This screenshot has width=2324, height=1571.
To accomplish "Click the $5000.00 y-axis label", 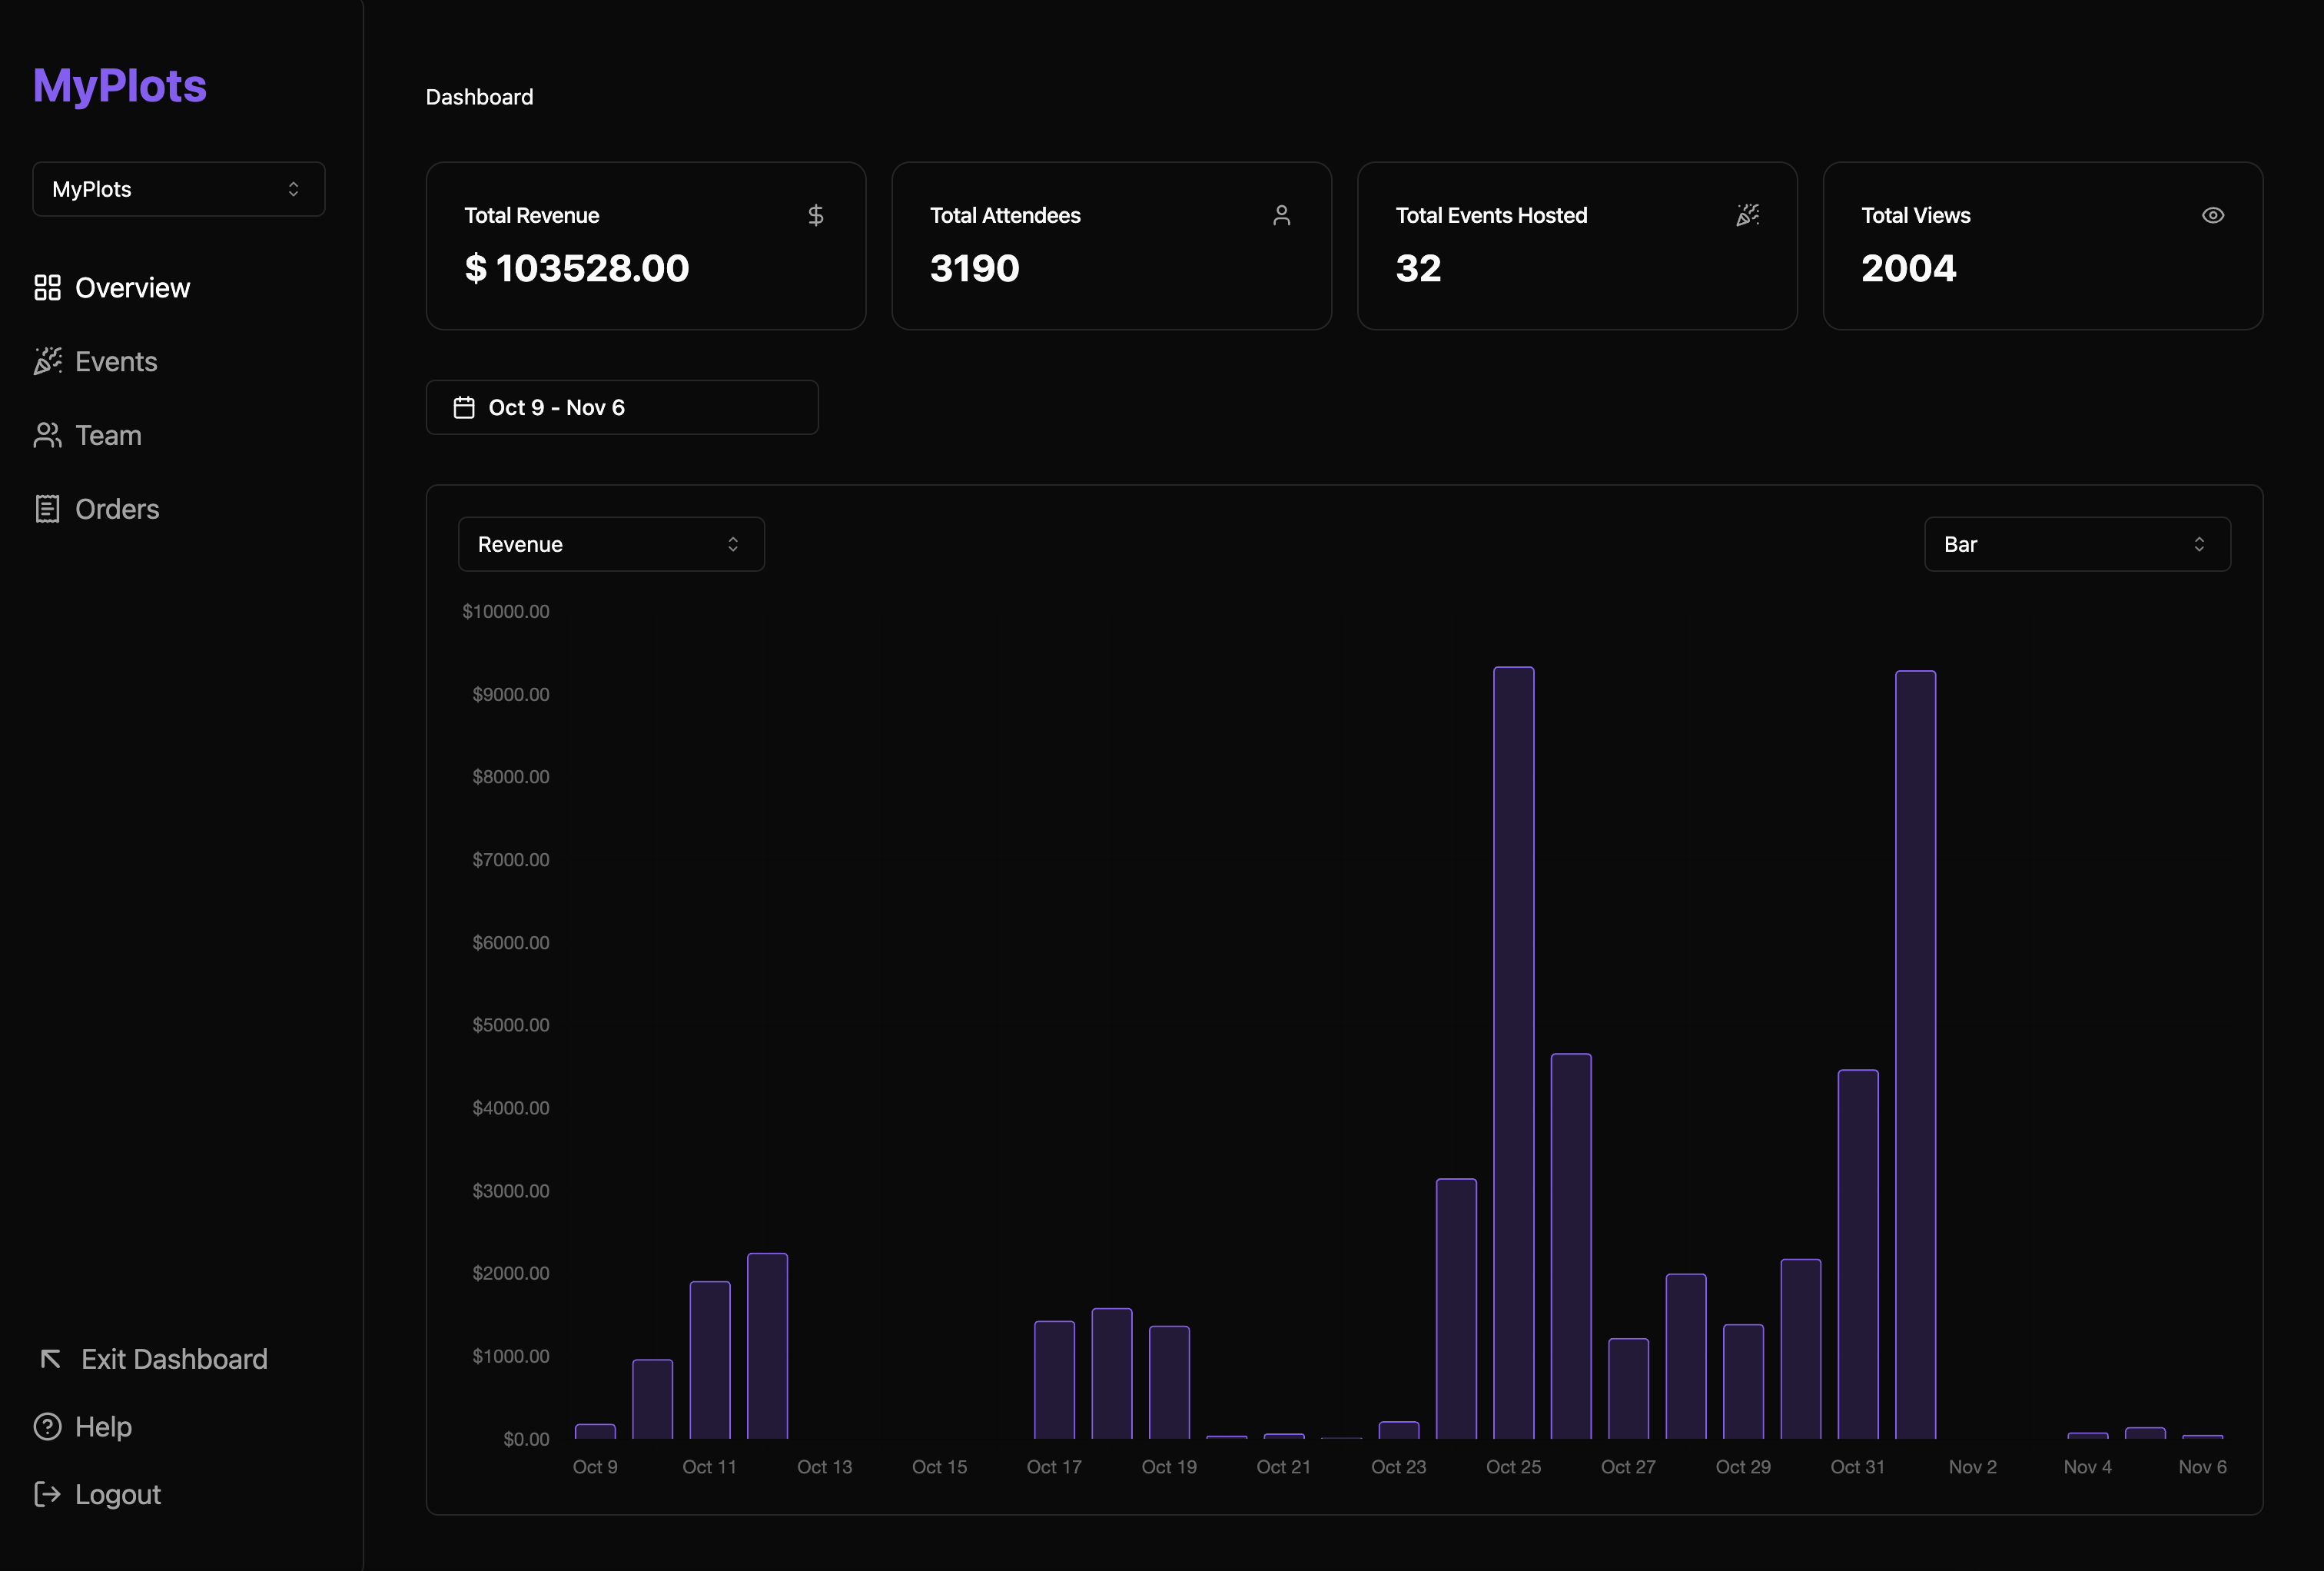I will (x=510, y=1025).
